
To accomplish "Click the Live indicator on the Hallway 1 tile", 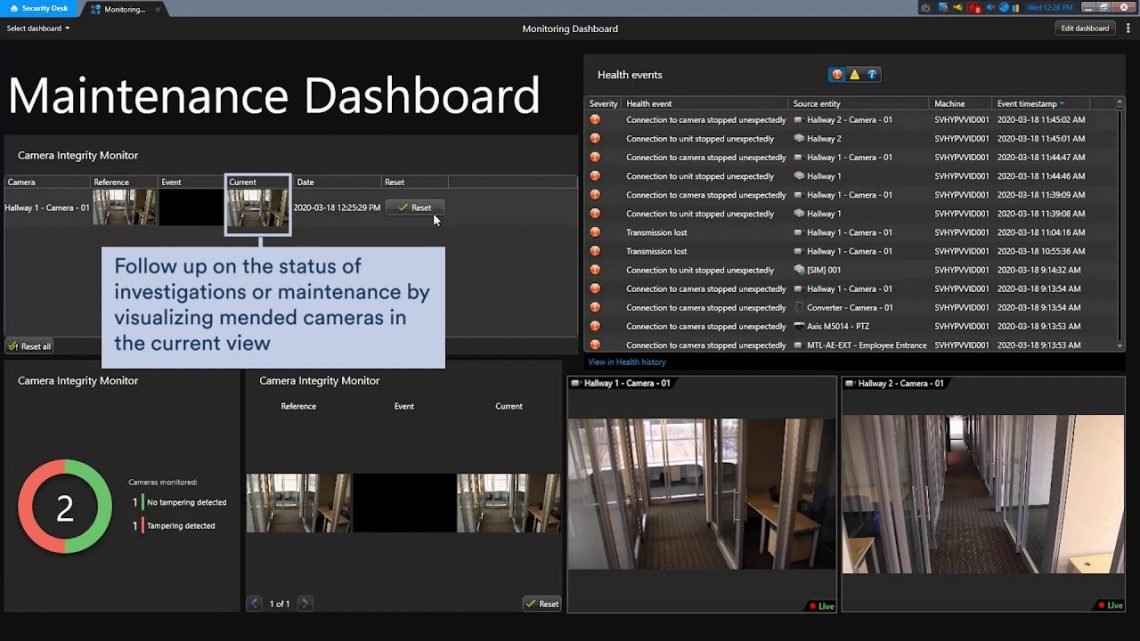I will [820, 605].
